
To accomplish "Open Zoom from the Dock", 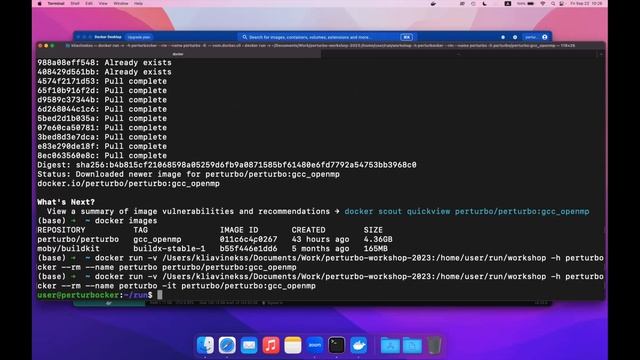I will click(x=315, y=345).
